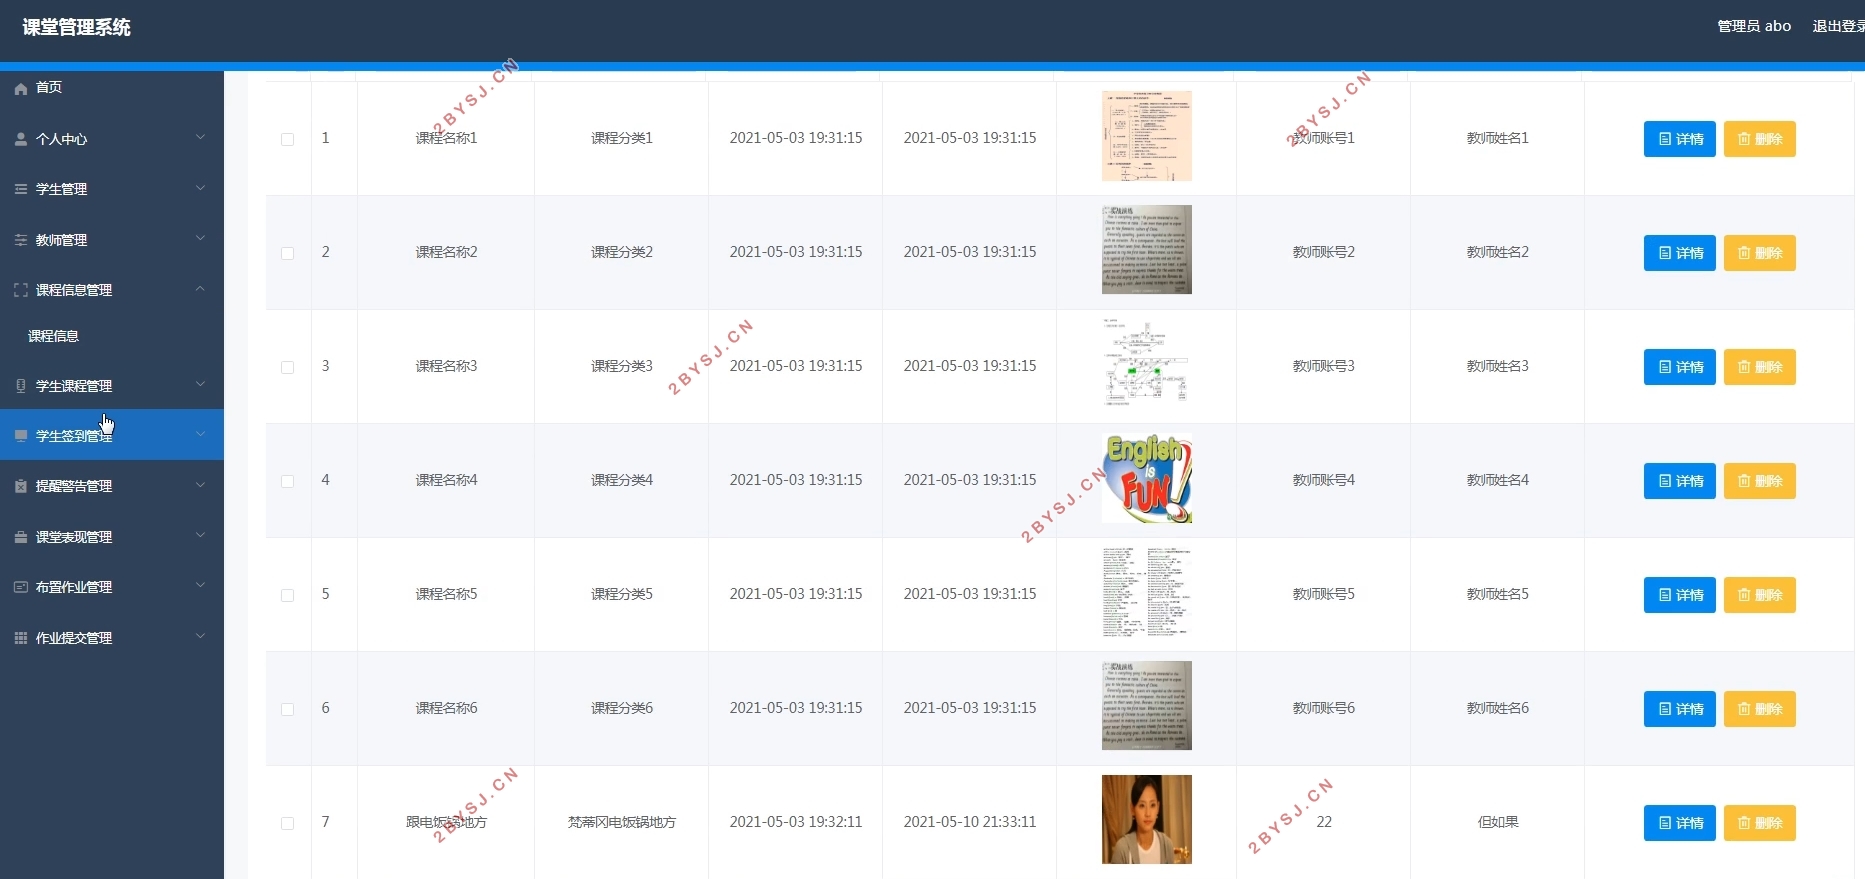Select checkbox for row 7 跟电饭锅地方
The width and height of the screenshot is (1865, 879).
click(x=288, y=823)
